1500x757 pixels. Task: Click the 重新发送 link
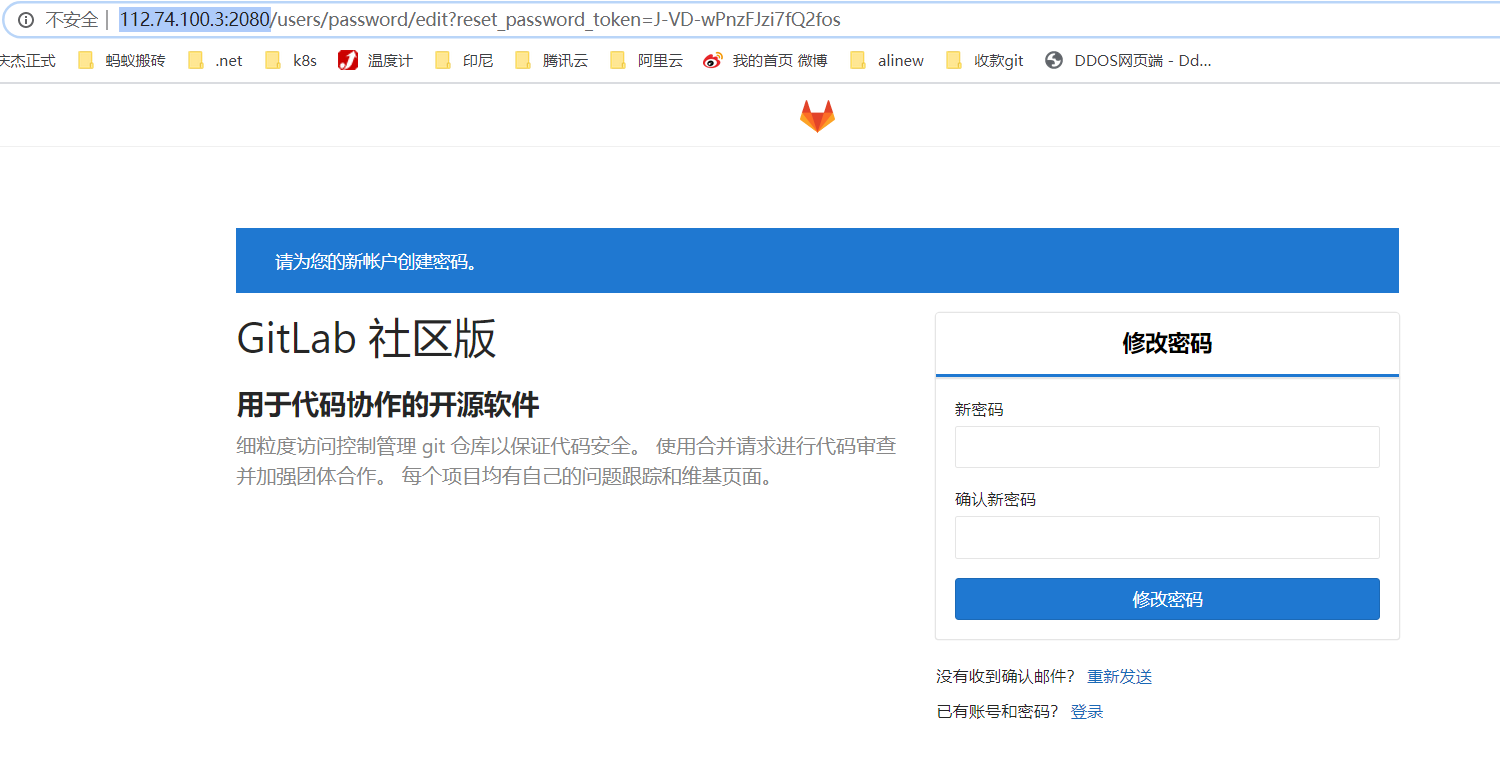[x=1120, y=677]
